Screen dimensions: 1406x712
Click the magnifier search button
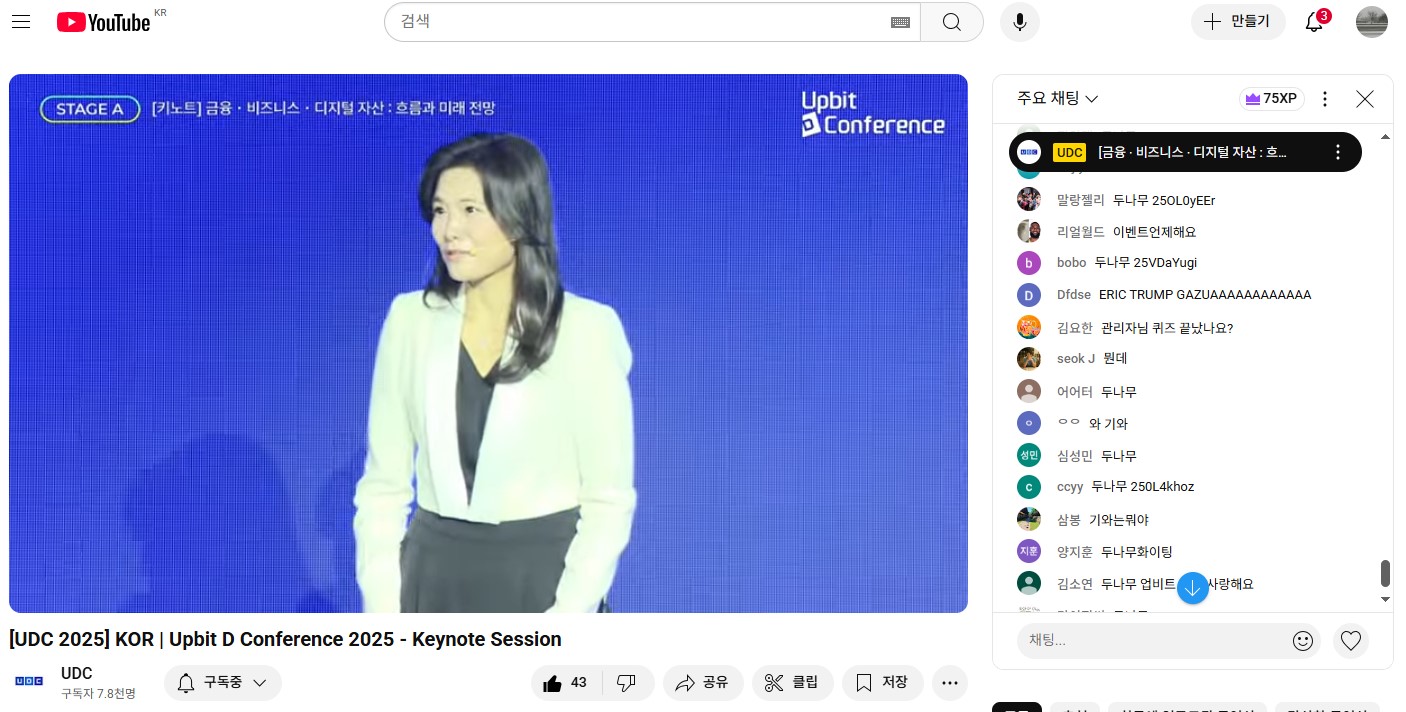pyautogui.click(x=951, y=22)
